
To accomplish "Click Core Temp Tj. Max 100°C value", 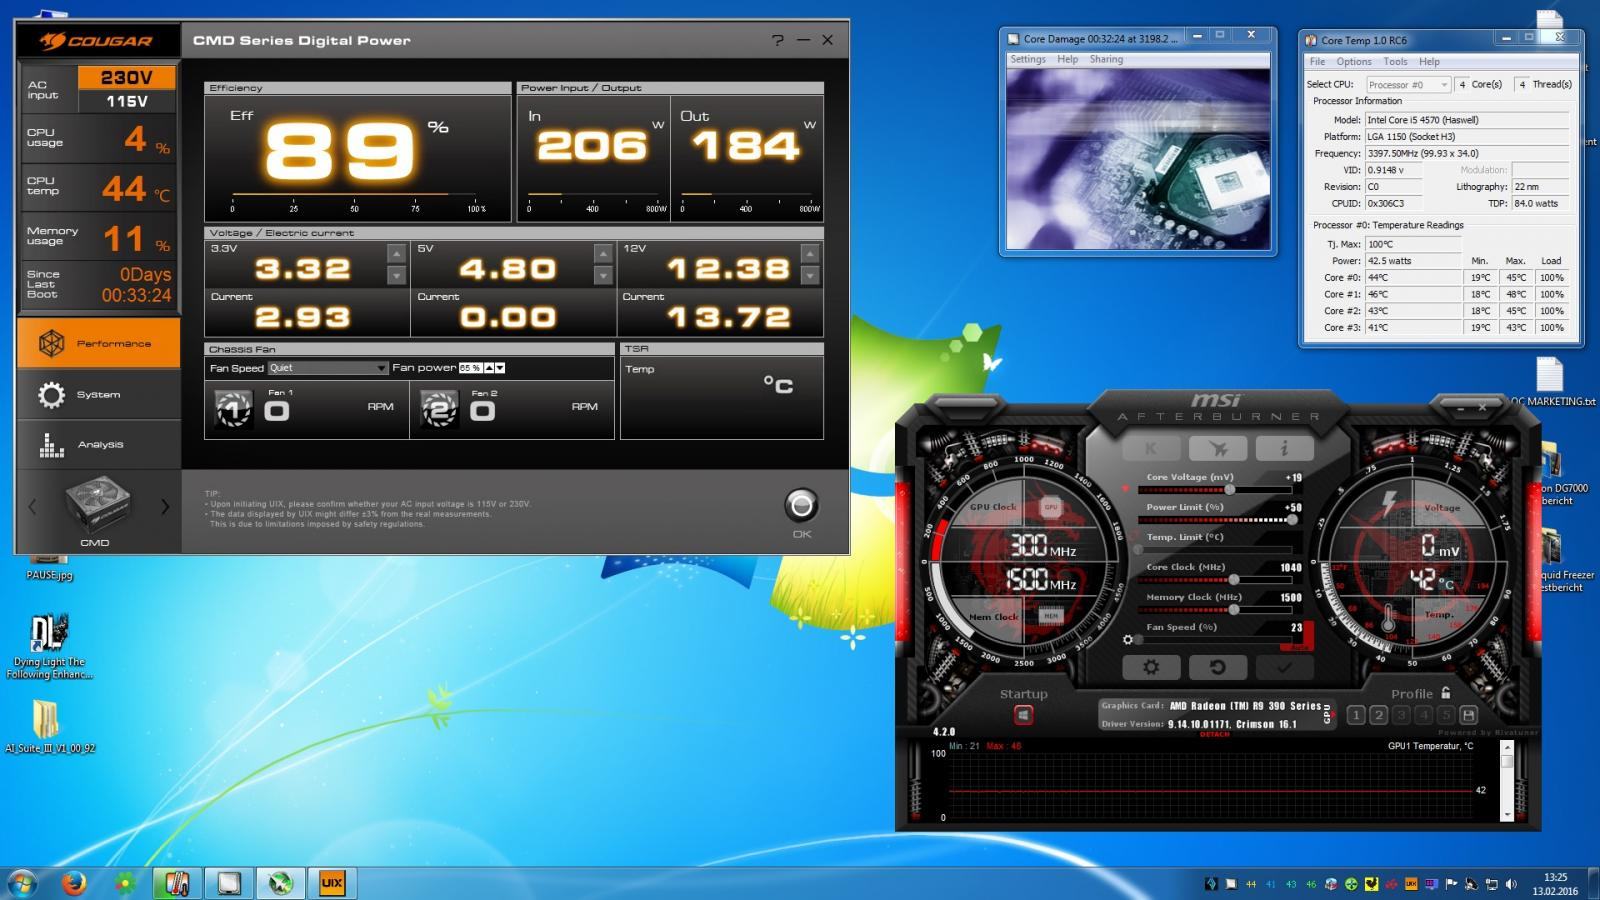I will (1413, 244).
